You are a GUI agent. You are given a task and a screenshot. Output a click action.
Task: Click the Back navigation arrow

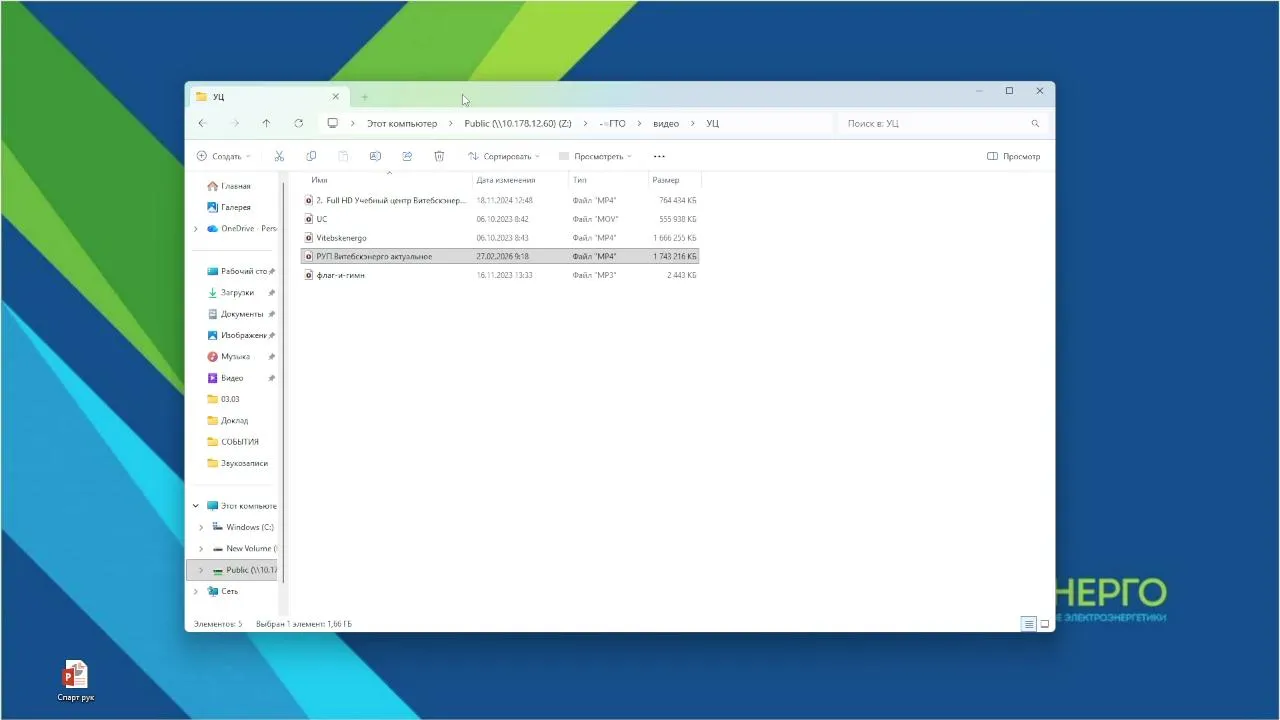(x=202, y=123)
